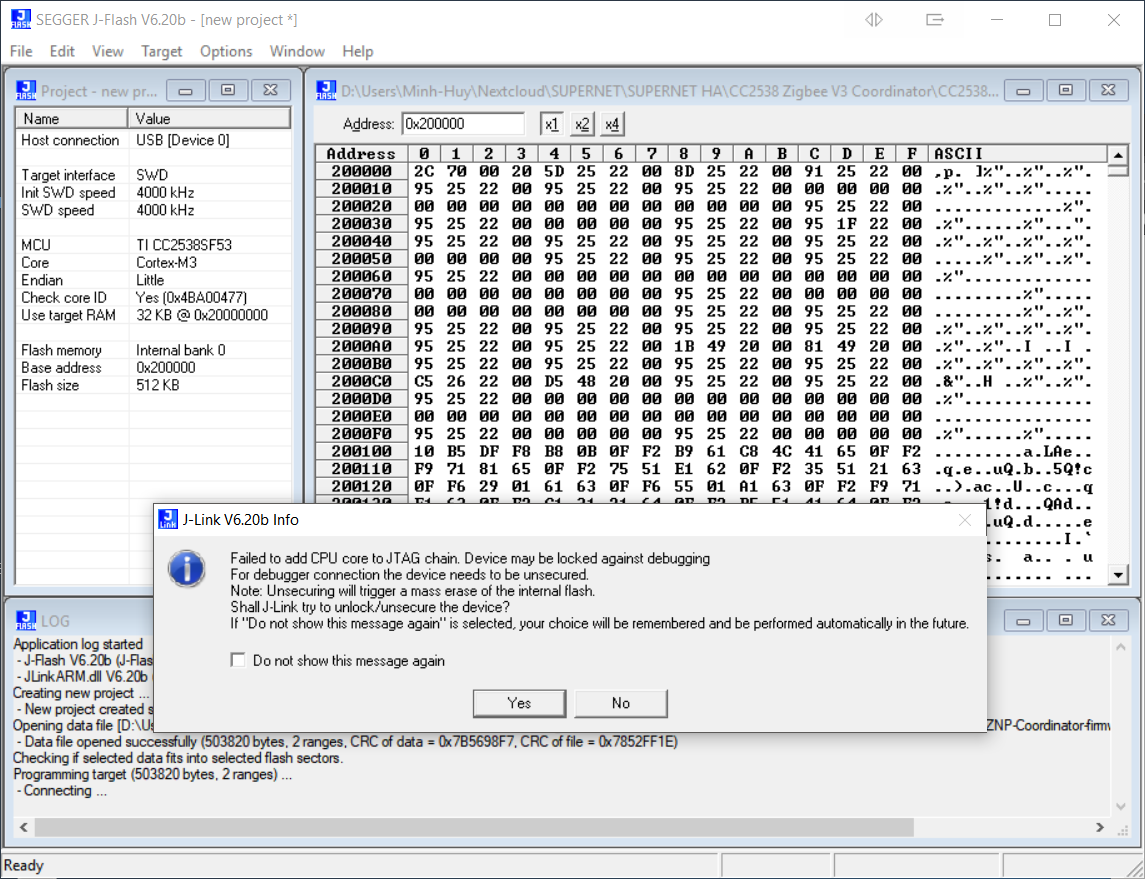Click the double-arrow icon in title bar

[x=874, y=20]
